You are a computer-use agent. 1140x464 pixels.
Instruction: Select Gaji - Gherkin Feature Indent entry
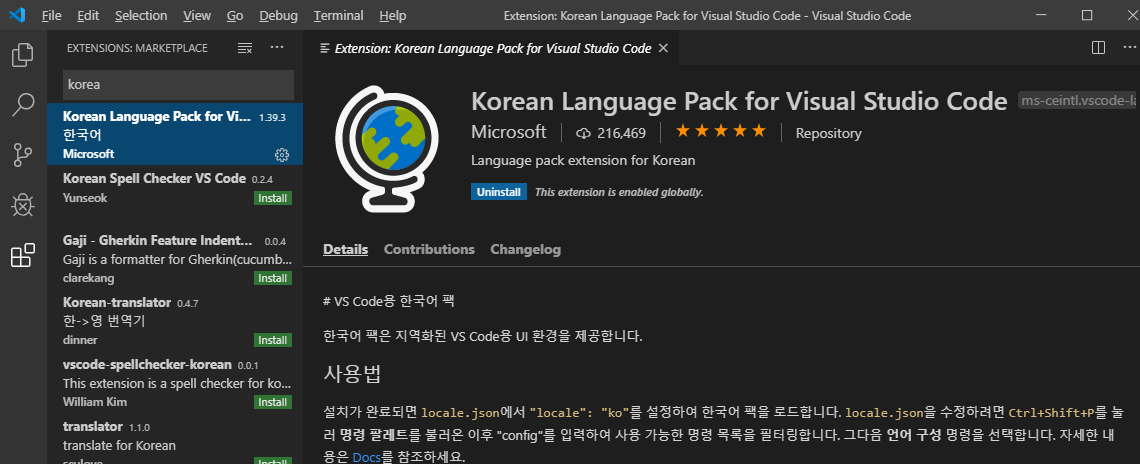click(175, 260)
